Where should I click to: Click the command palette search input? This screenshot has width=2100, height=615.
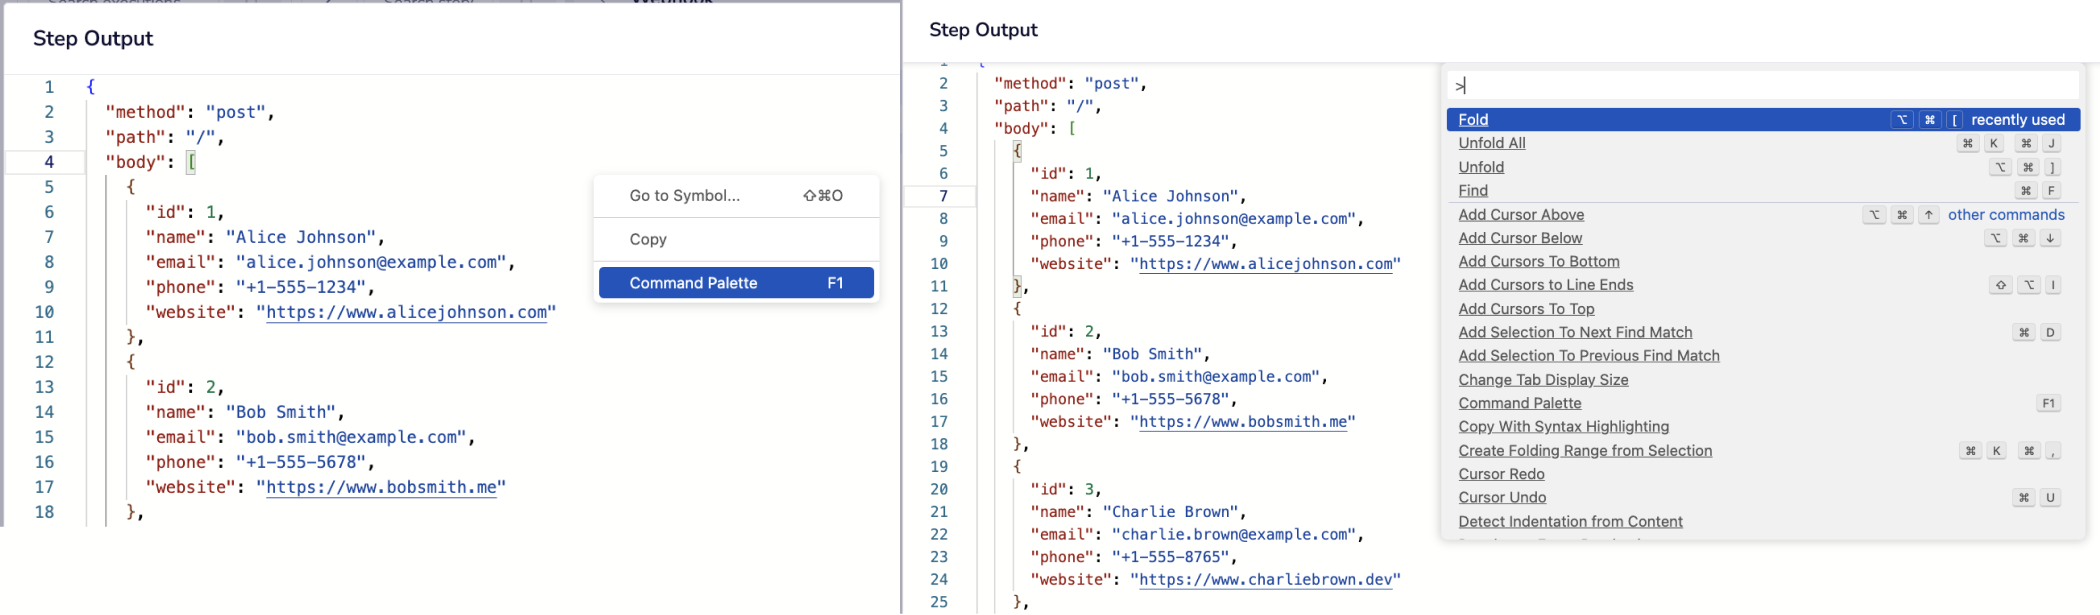[x=1760, y=86]
